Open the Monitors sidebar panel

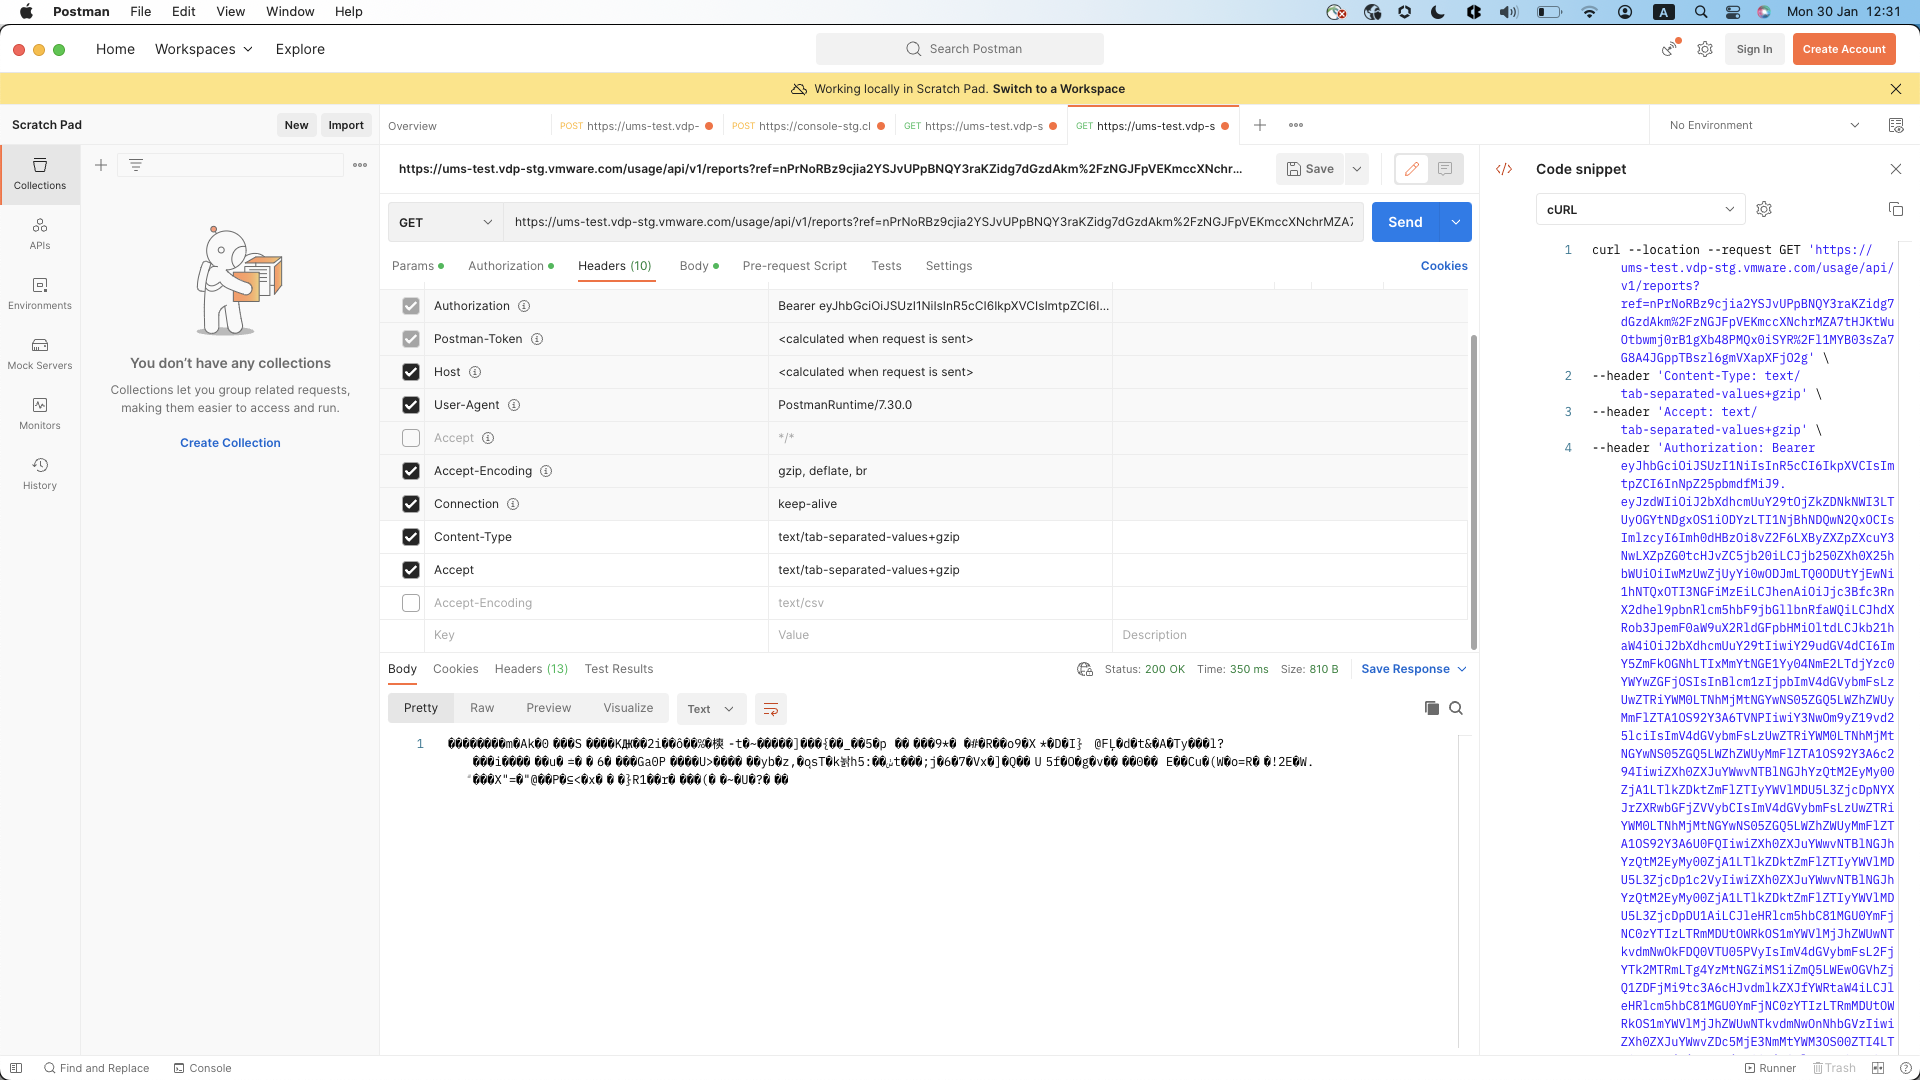point(40,413)
